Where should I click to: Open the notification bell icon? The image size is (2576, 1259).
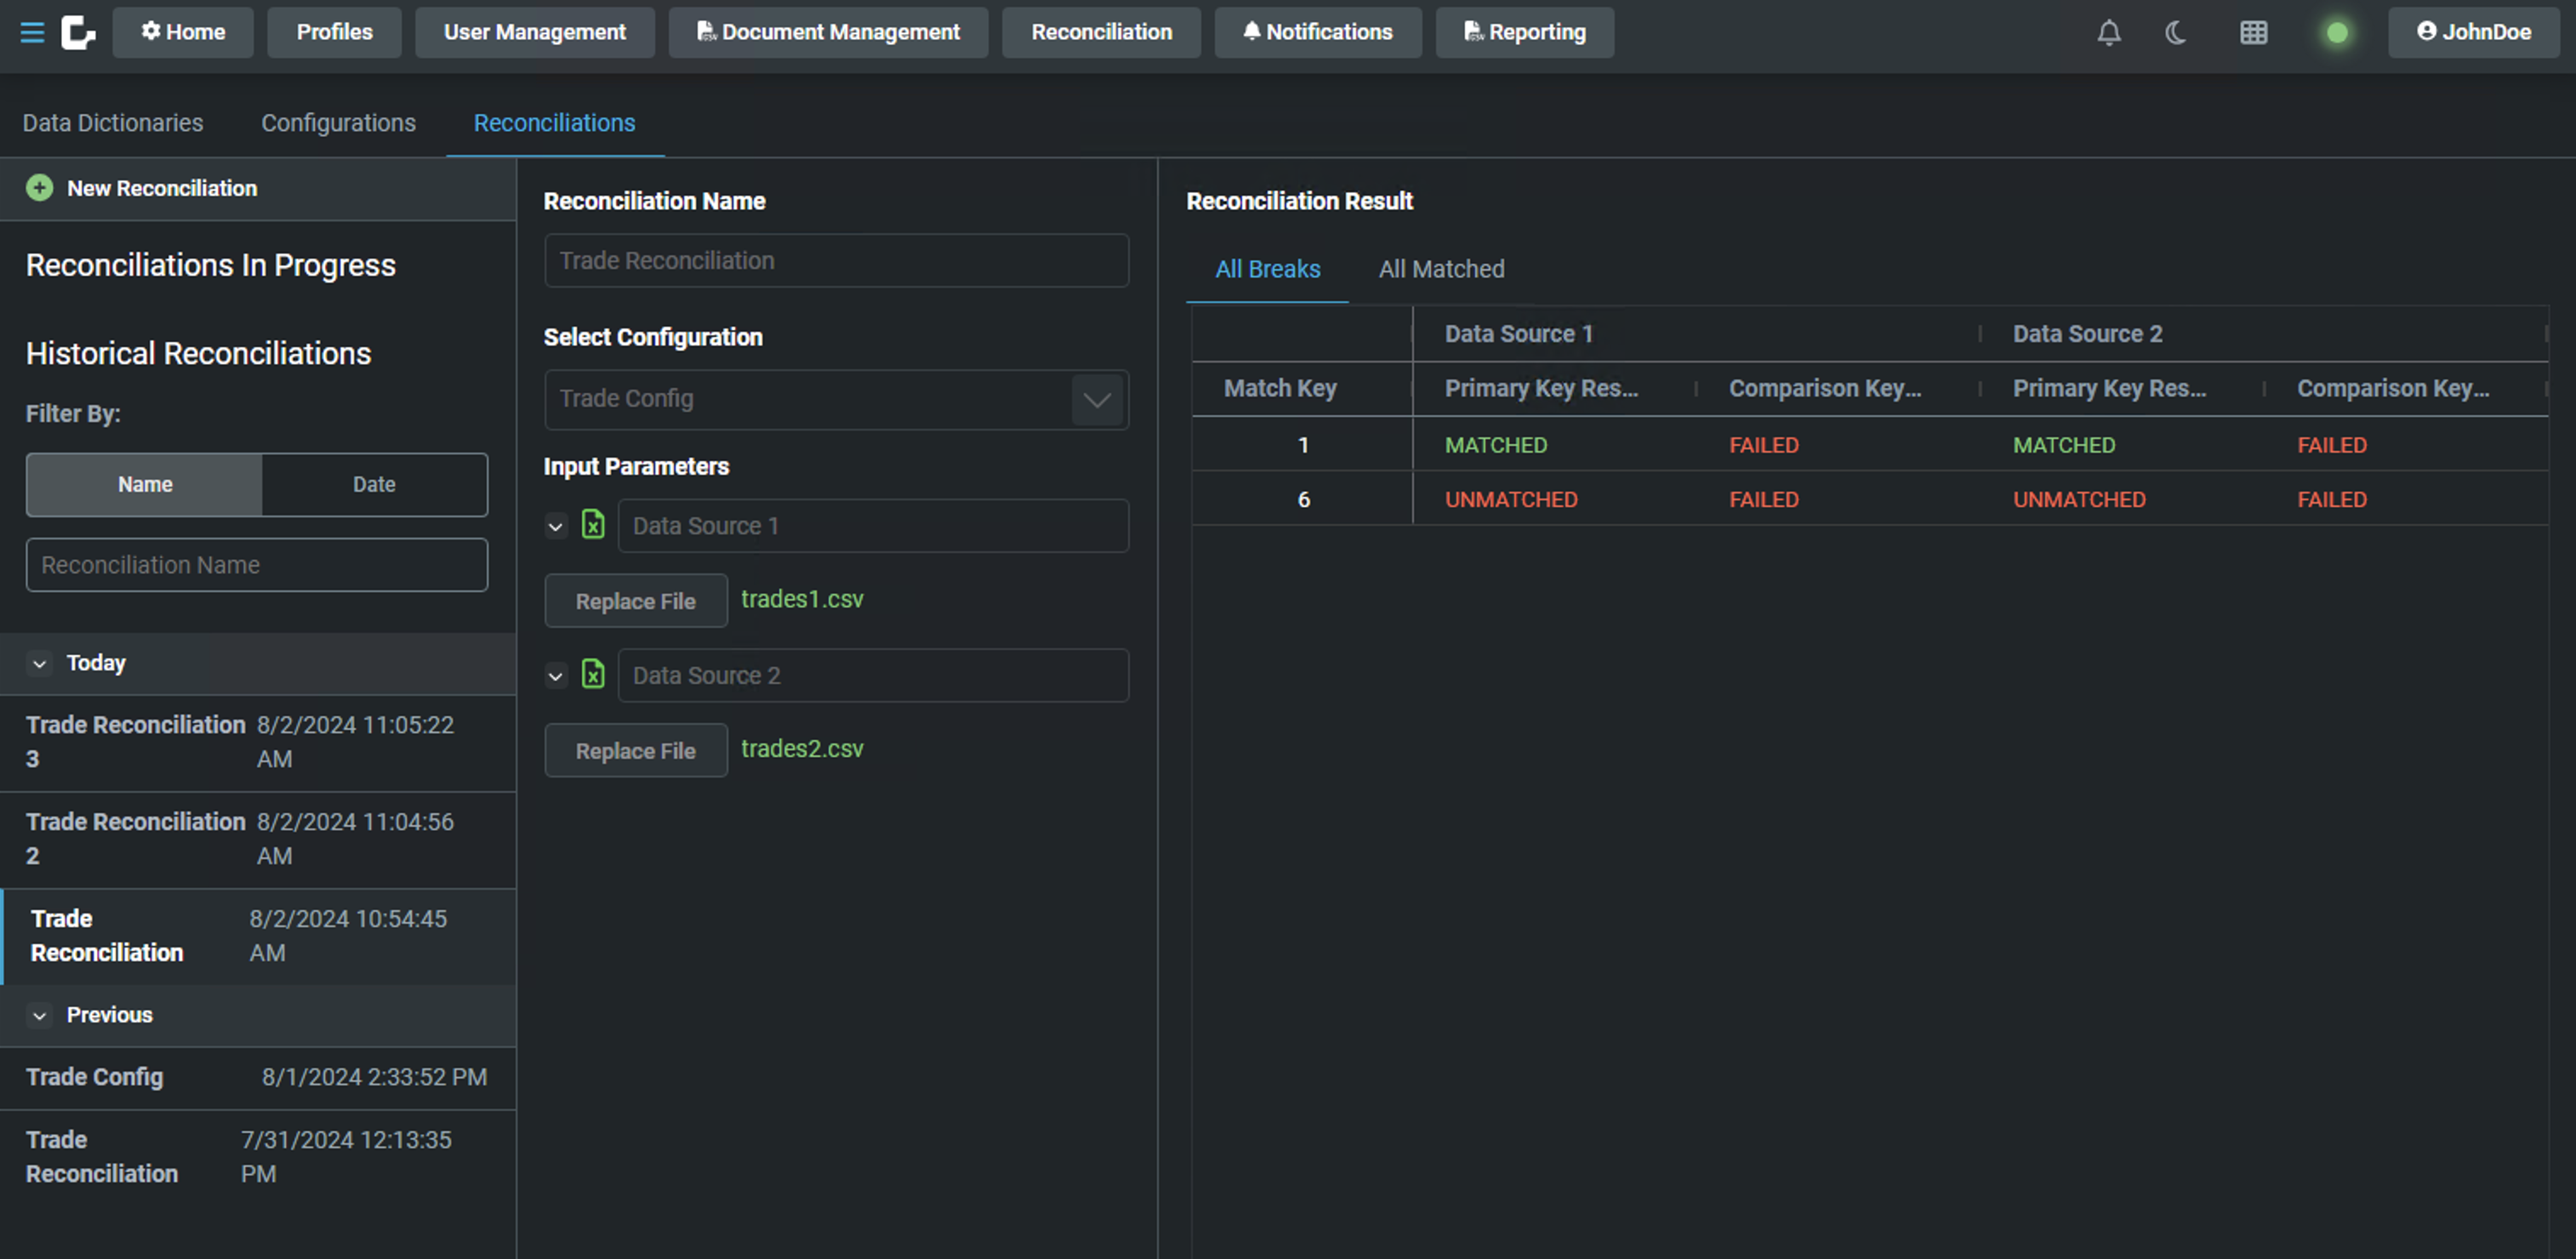coord(2108,32)
